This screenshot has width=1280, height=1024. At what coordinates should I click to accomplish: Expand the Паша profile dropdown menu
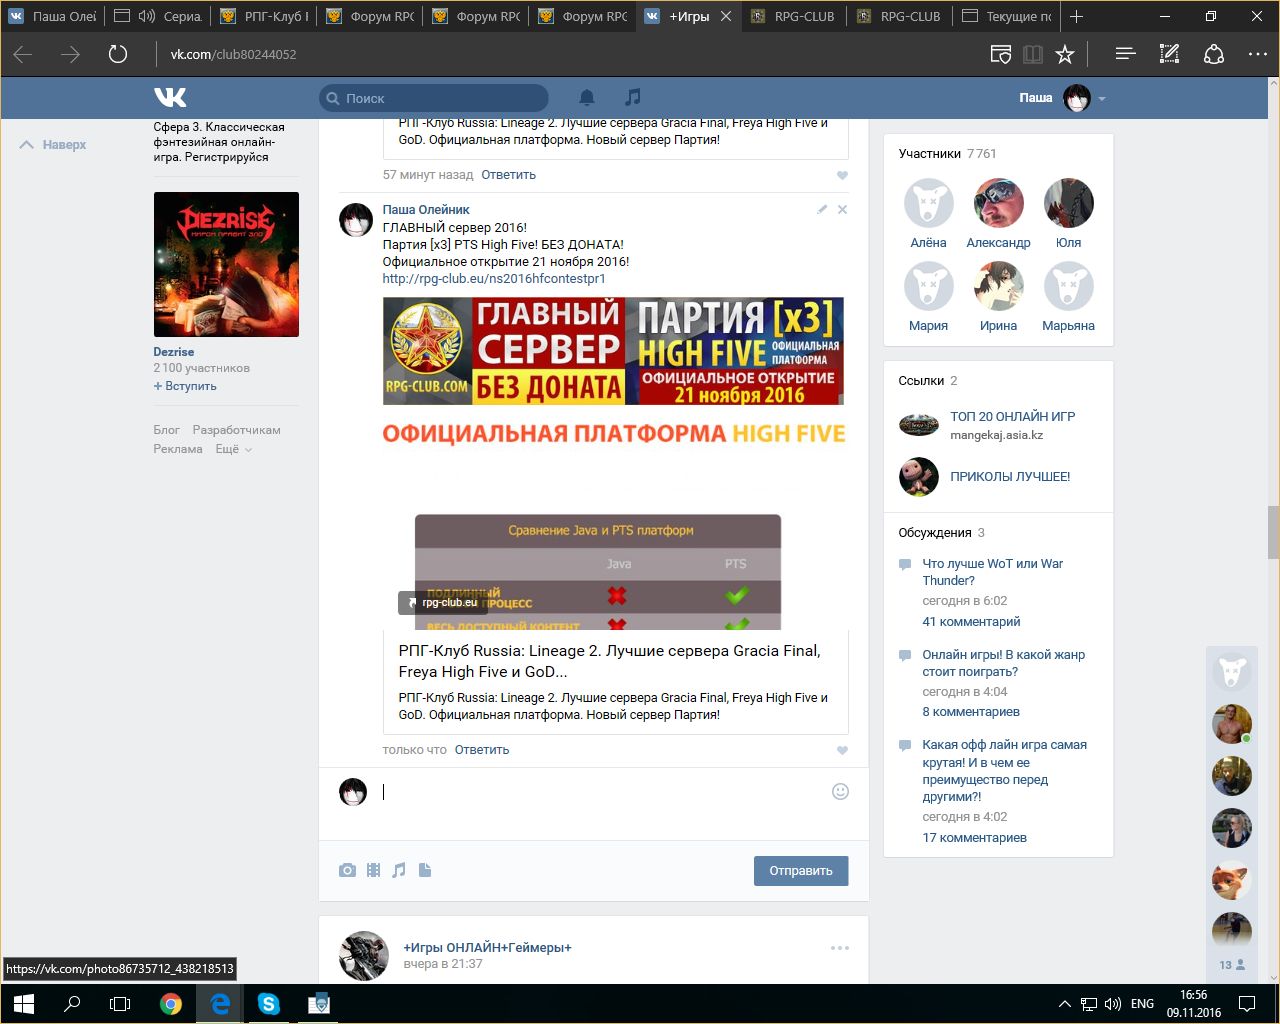[1102, 98]
